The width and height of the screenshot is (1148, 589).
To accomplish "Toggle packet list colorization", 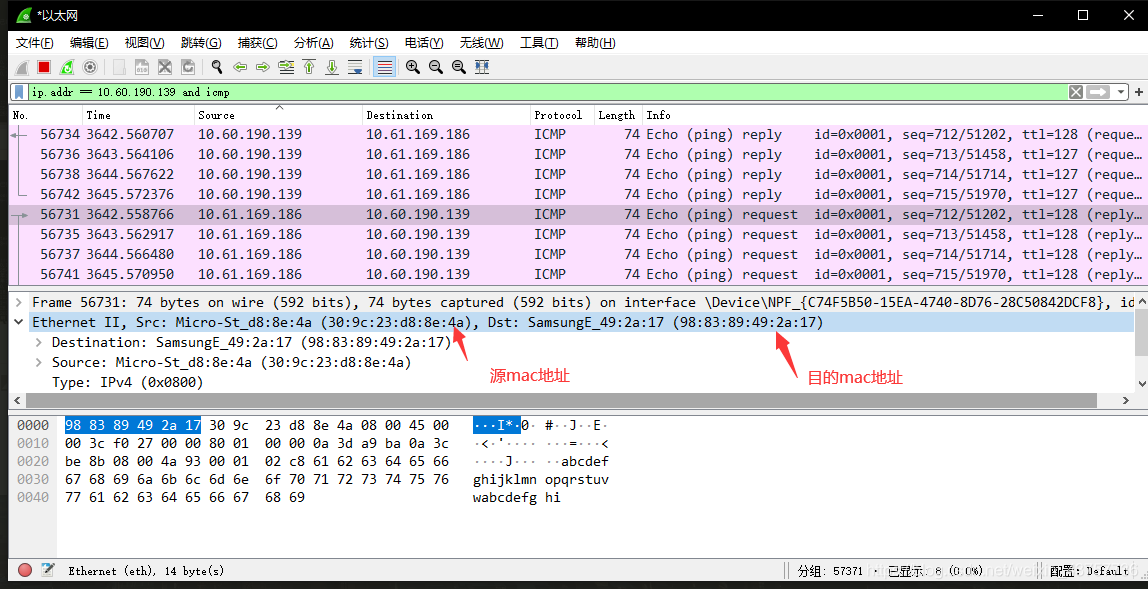I will pos(384,67).
